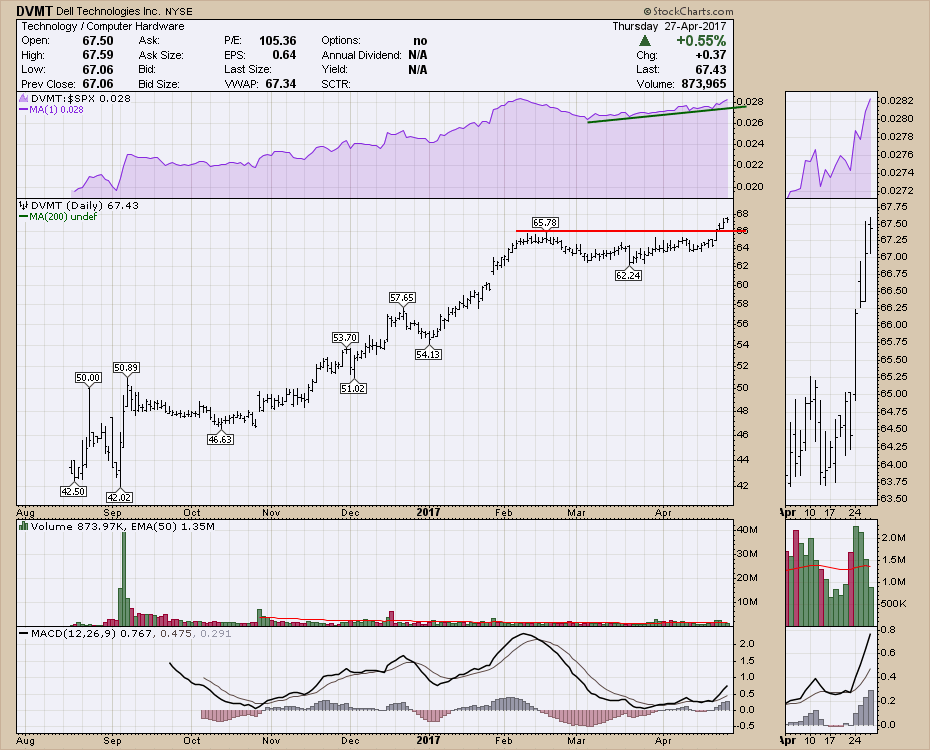Click the High 67.59 value

(98, 55)
